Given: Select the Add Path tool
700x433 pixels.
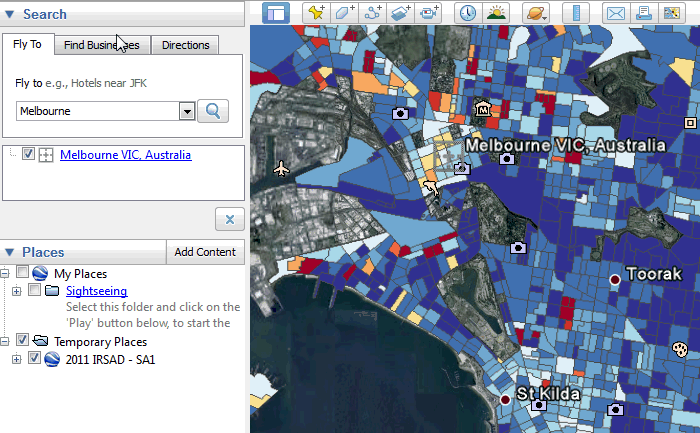Looking at the screenshot, I should [373, 13].
